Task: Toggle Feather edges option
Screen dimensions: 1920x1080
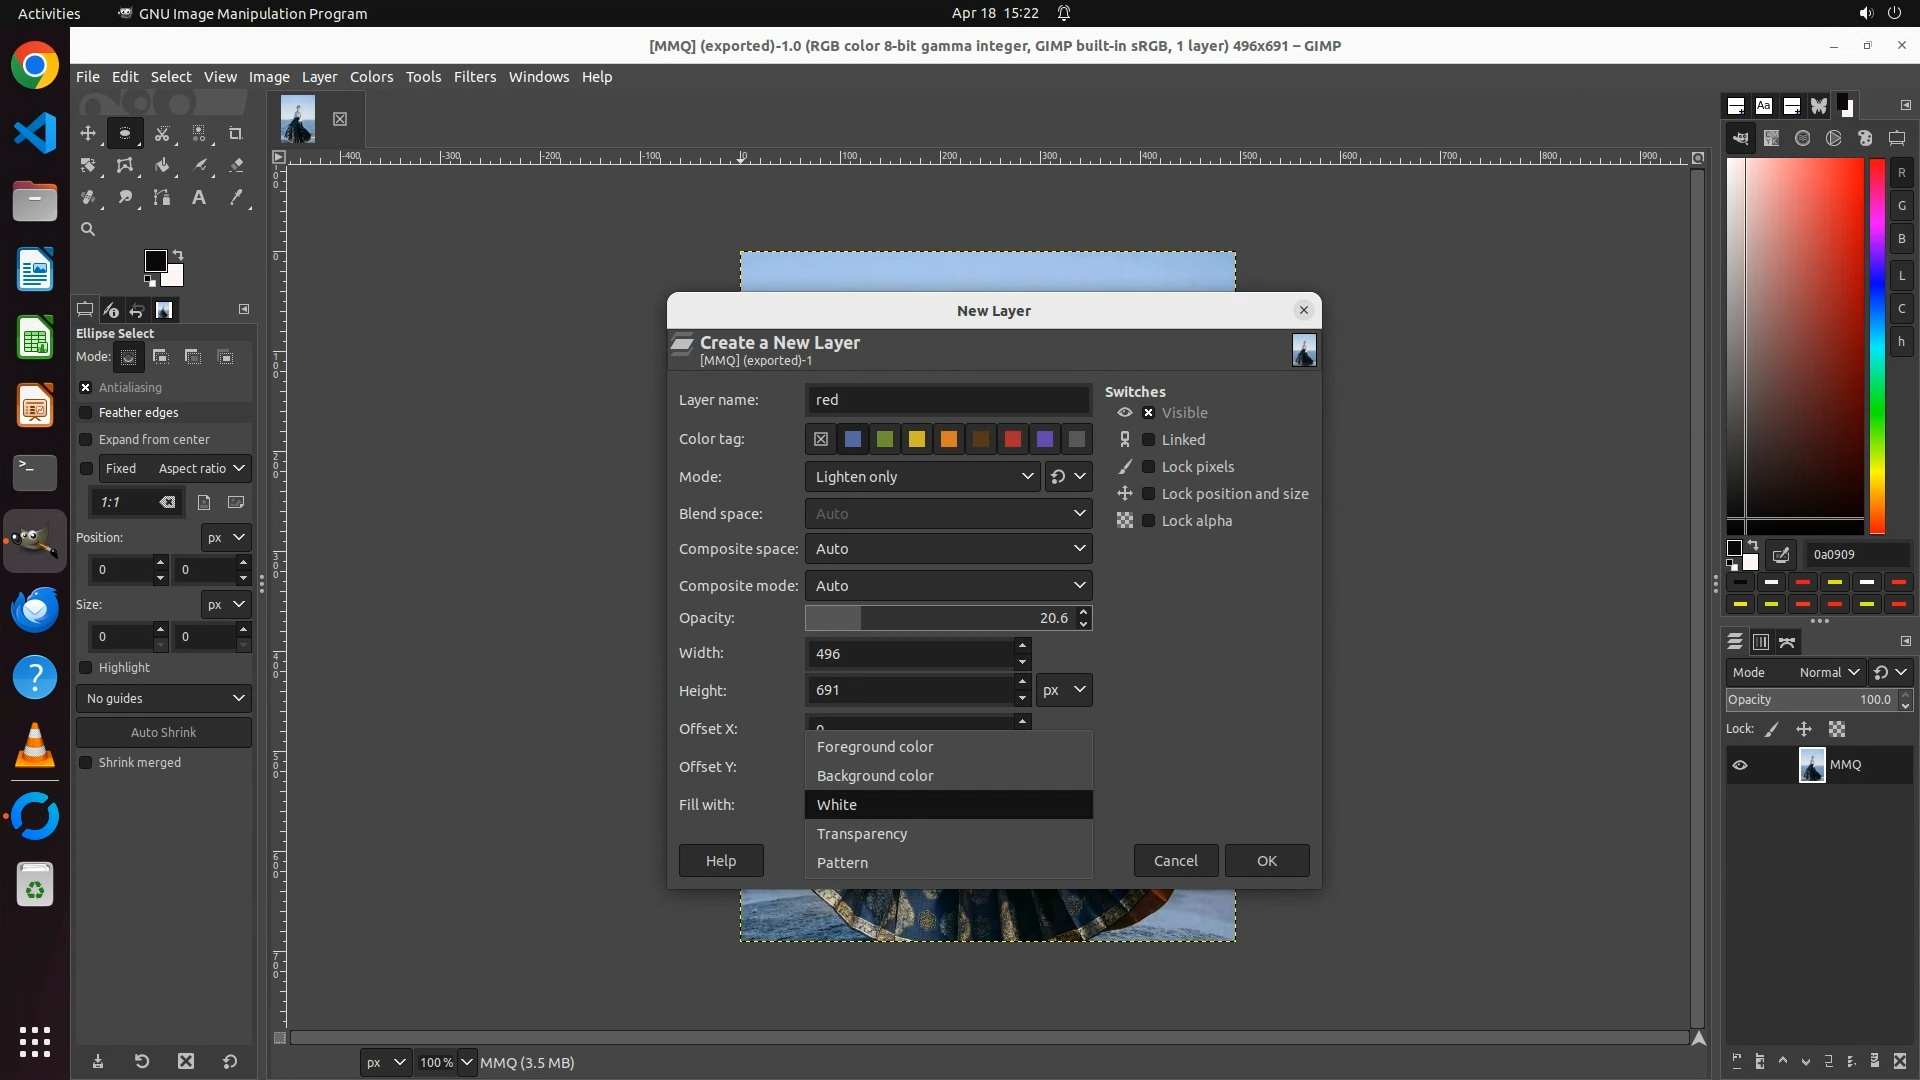Action: (86, 412)
